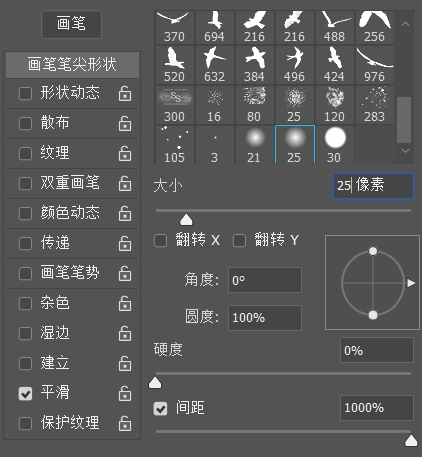Open the 画笔笔尖形状 section
This screenshot has height=457, width=422.
(x=72, y=65)
